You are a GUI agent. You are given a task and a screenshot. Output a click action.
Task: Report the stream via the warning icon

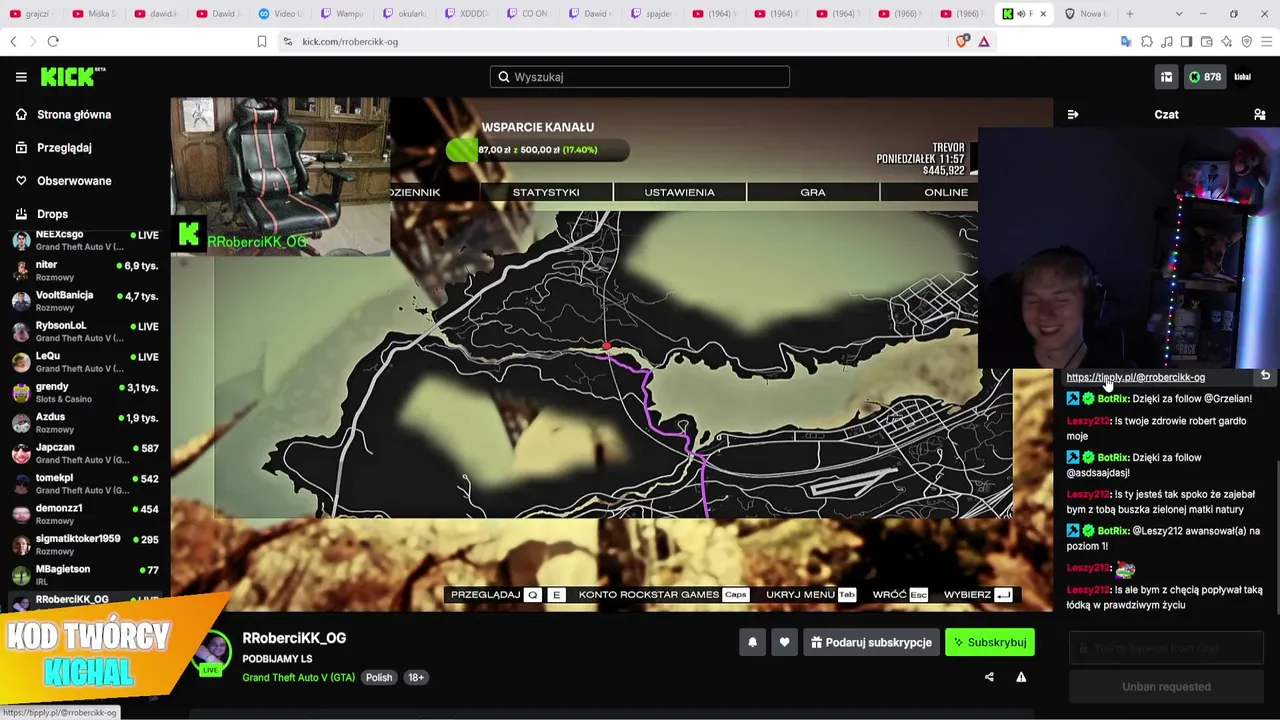[x=1021, y=677]
